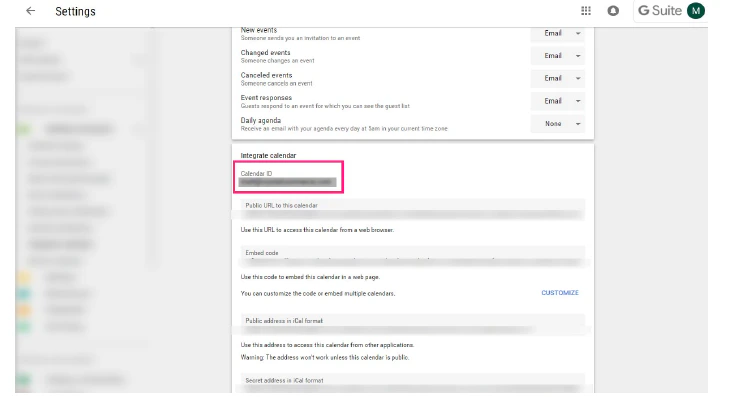This screenshot has width=735, height=397.
Task: Click the G Suite logo
Action: 660,11
